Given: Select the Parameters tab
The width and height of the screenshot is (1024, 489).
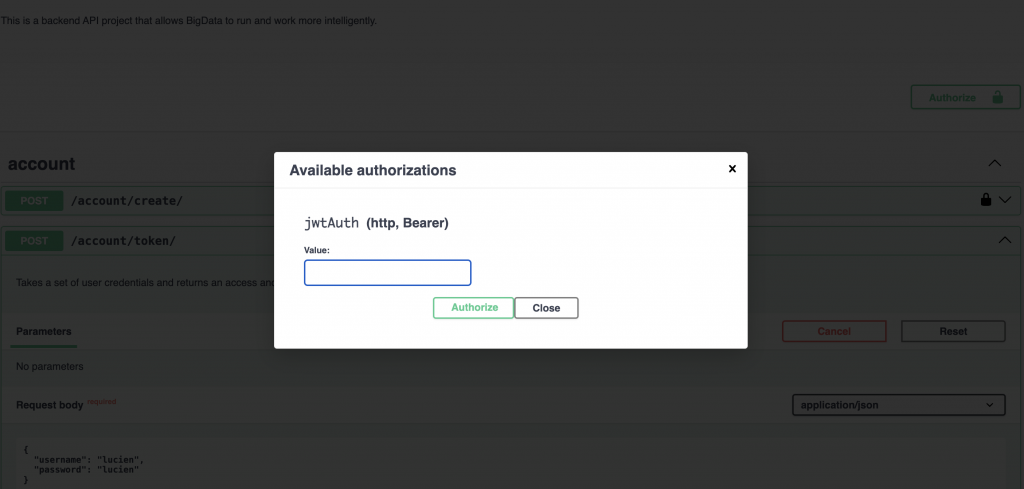Looking at the screenshot, I should click(44, 332).
